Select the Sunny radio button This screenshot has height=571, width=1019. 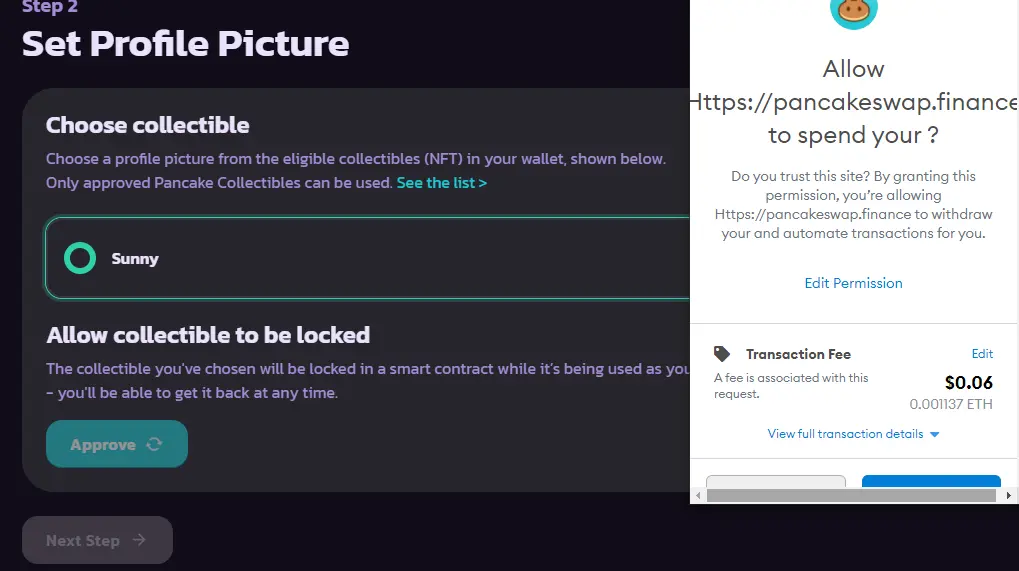coord(80,258)
